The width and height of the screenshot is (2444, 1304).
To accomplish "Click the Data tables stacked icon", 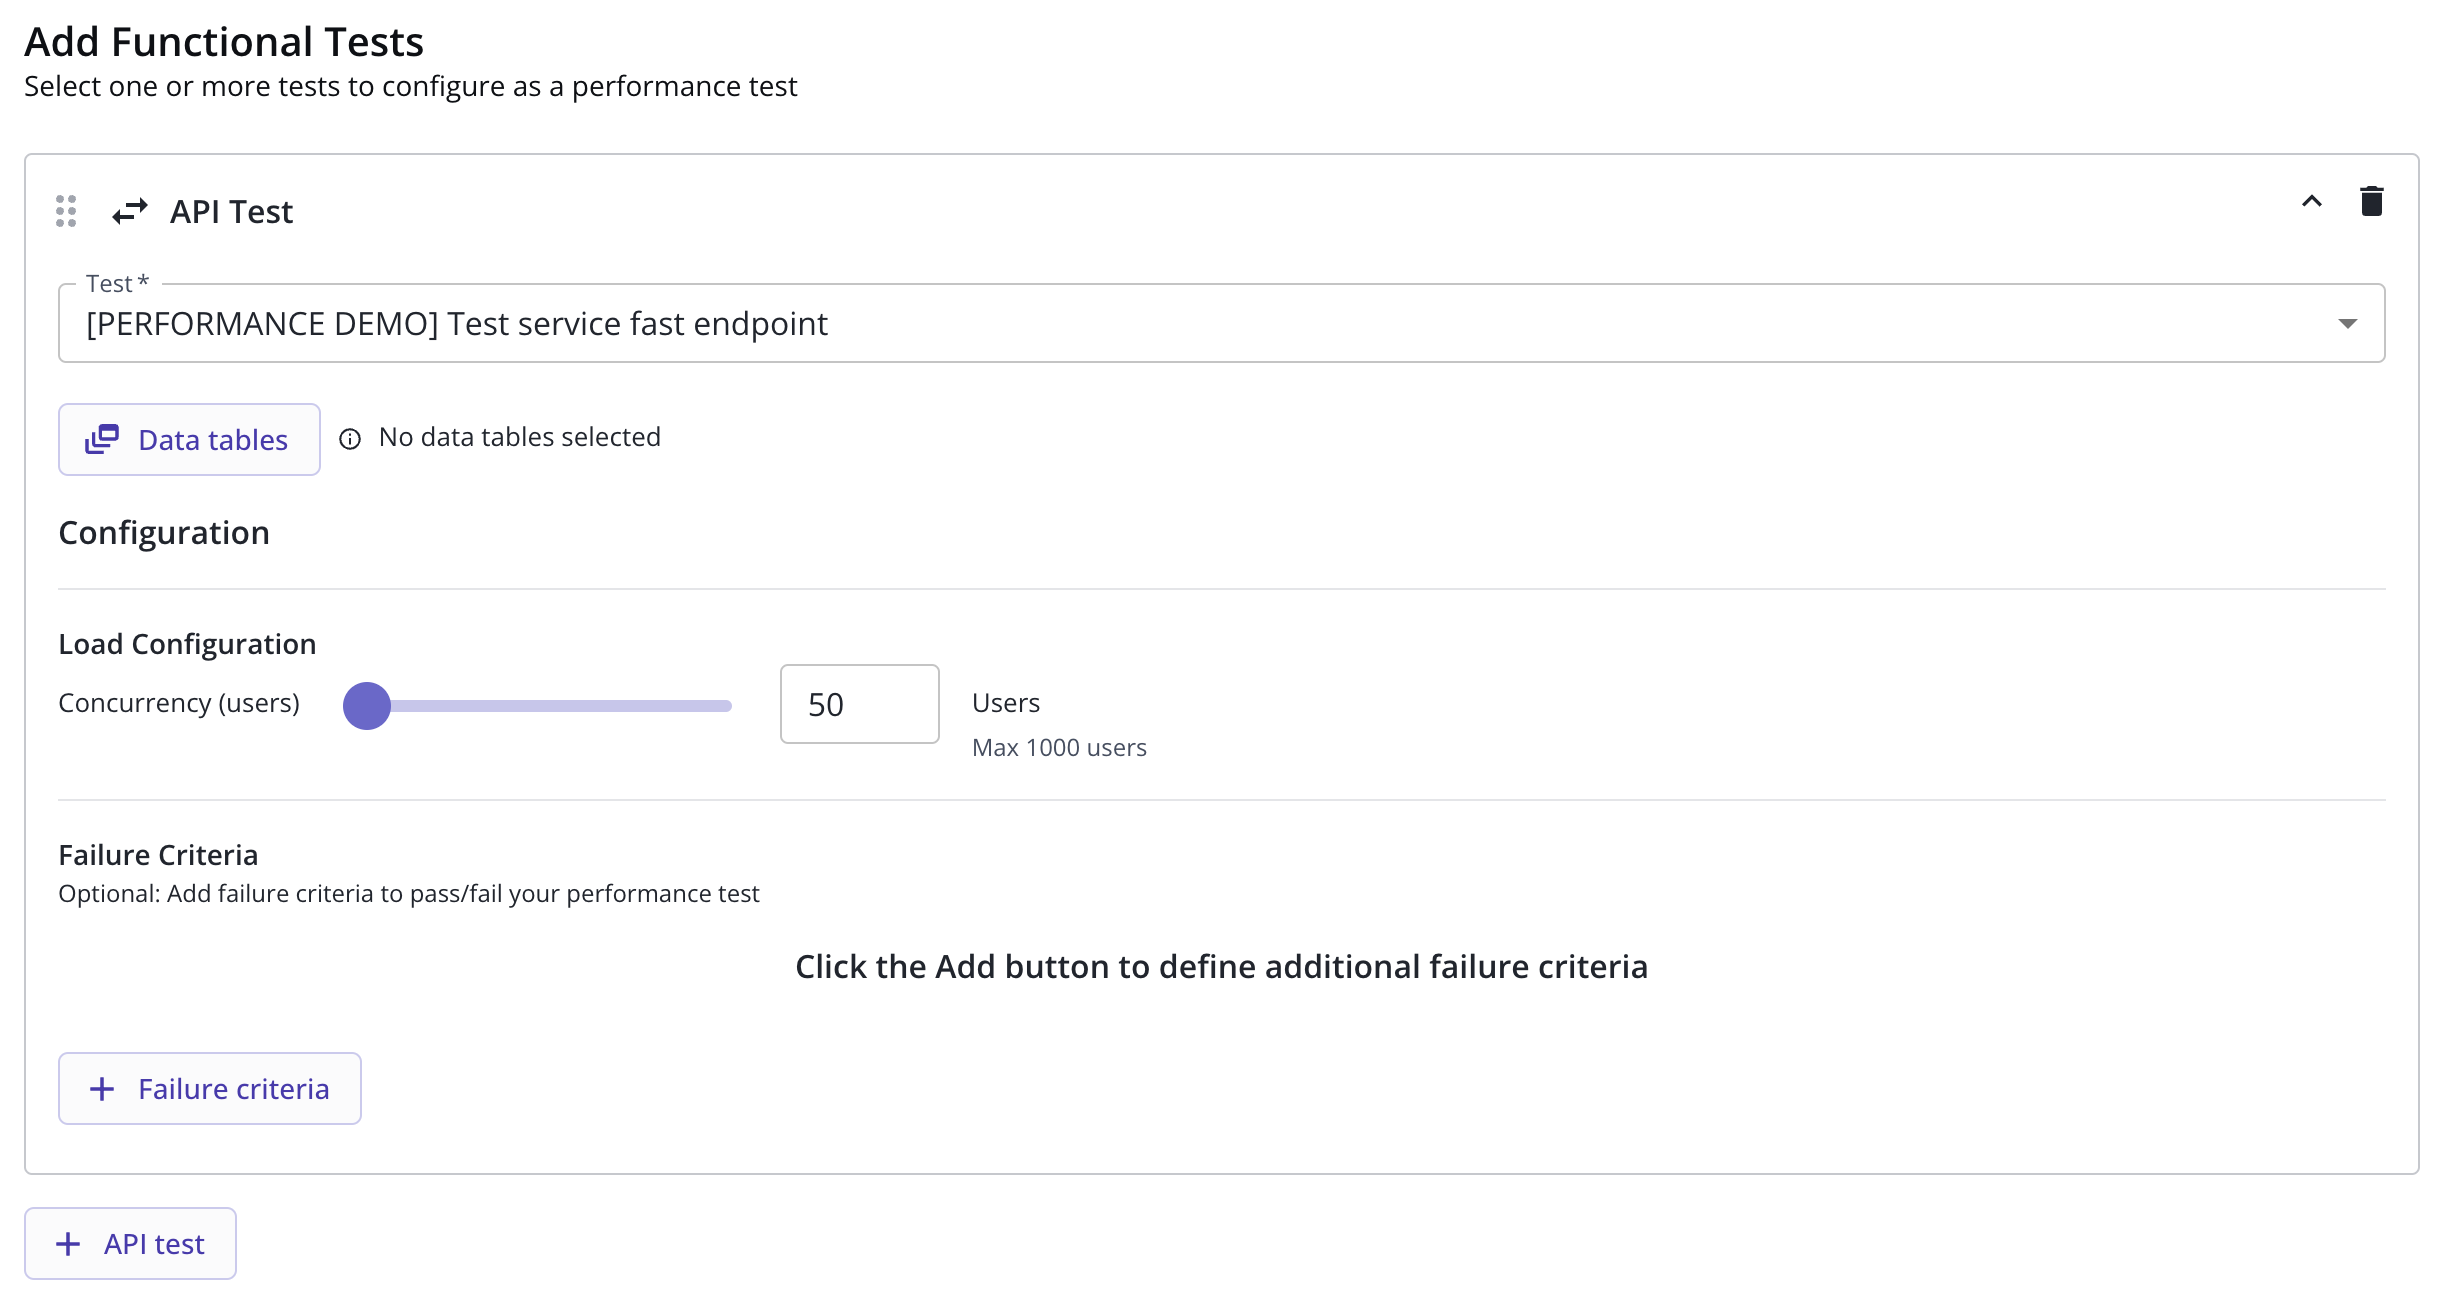I will click(x=102, y=439).
